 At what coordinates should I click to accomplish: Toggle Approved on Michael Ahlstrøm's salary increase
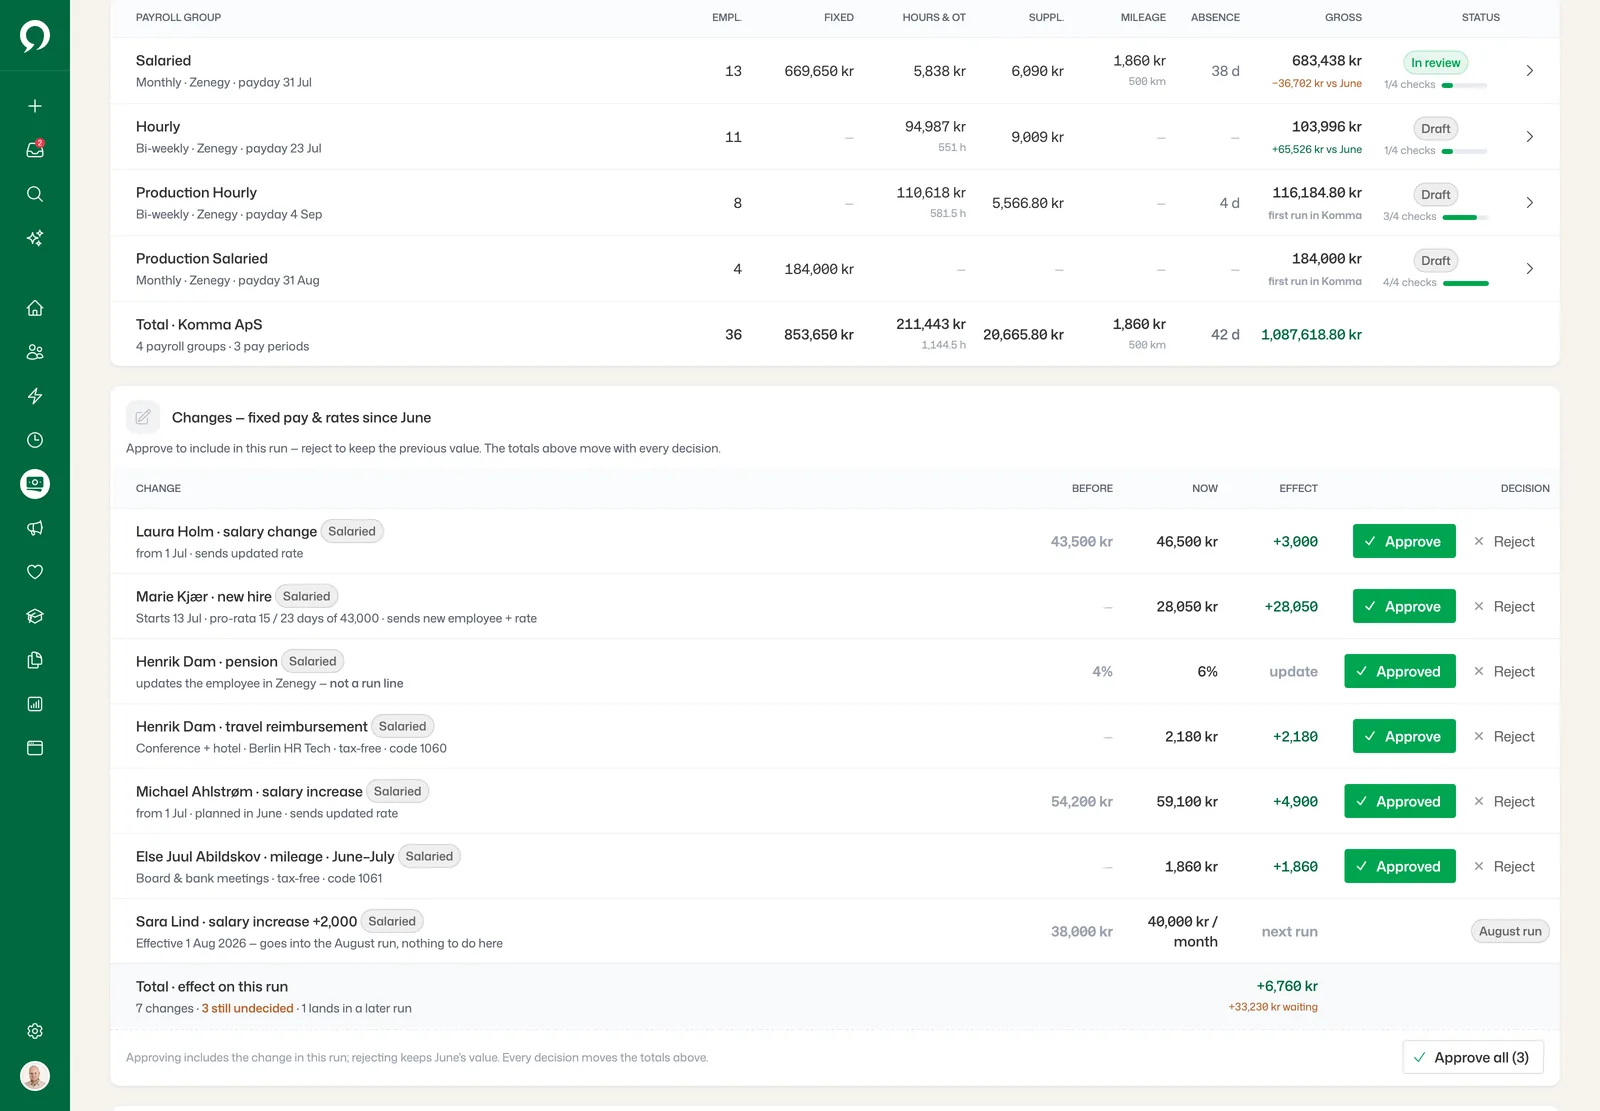click(x=1400, y=801)
